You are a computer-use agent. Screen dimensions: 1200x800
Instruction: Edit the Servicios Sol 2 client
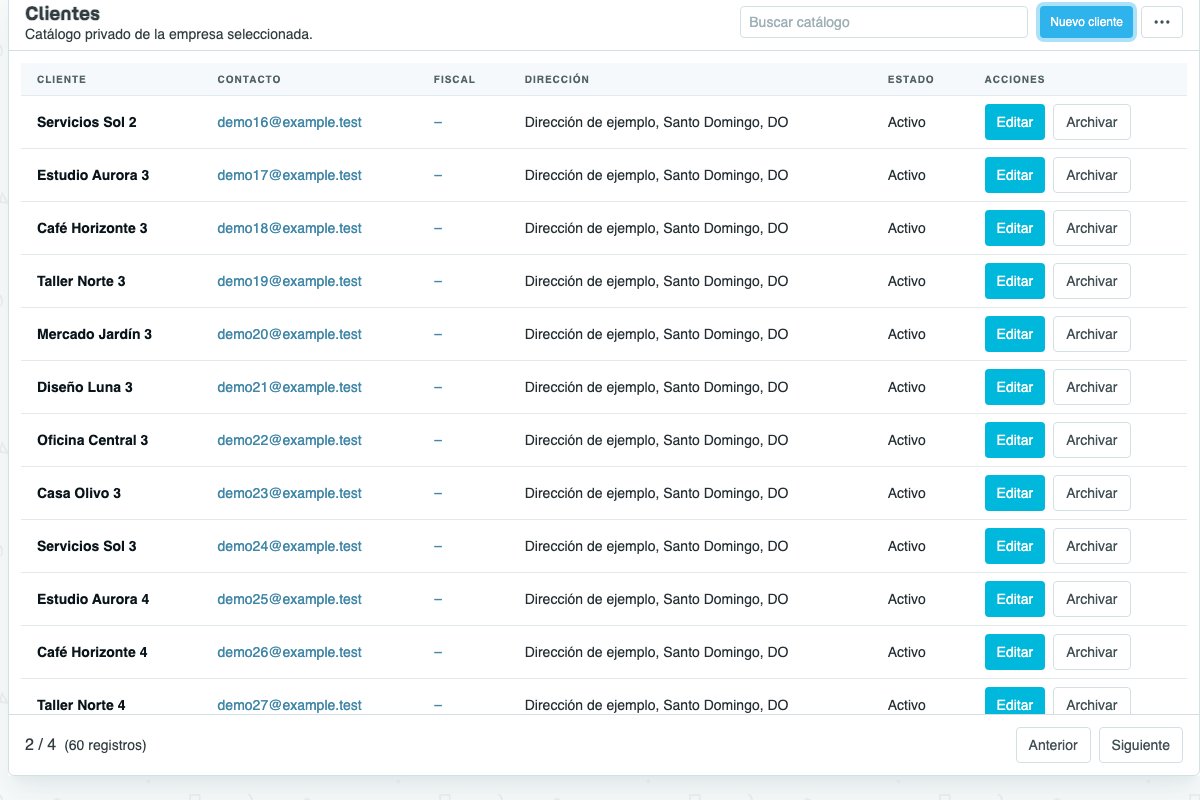pos(1015,122)
